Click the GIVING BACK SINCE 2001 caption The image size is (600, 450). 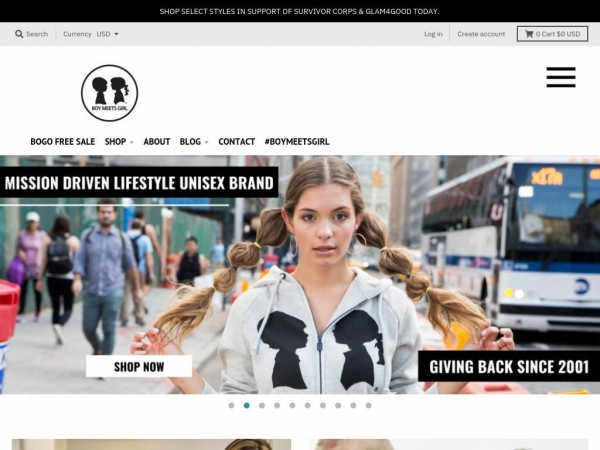(509, 366)
